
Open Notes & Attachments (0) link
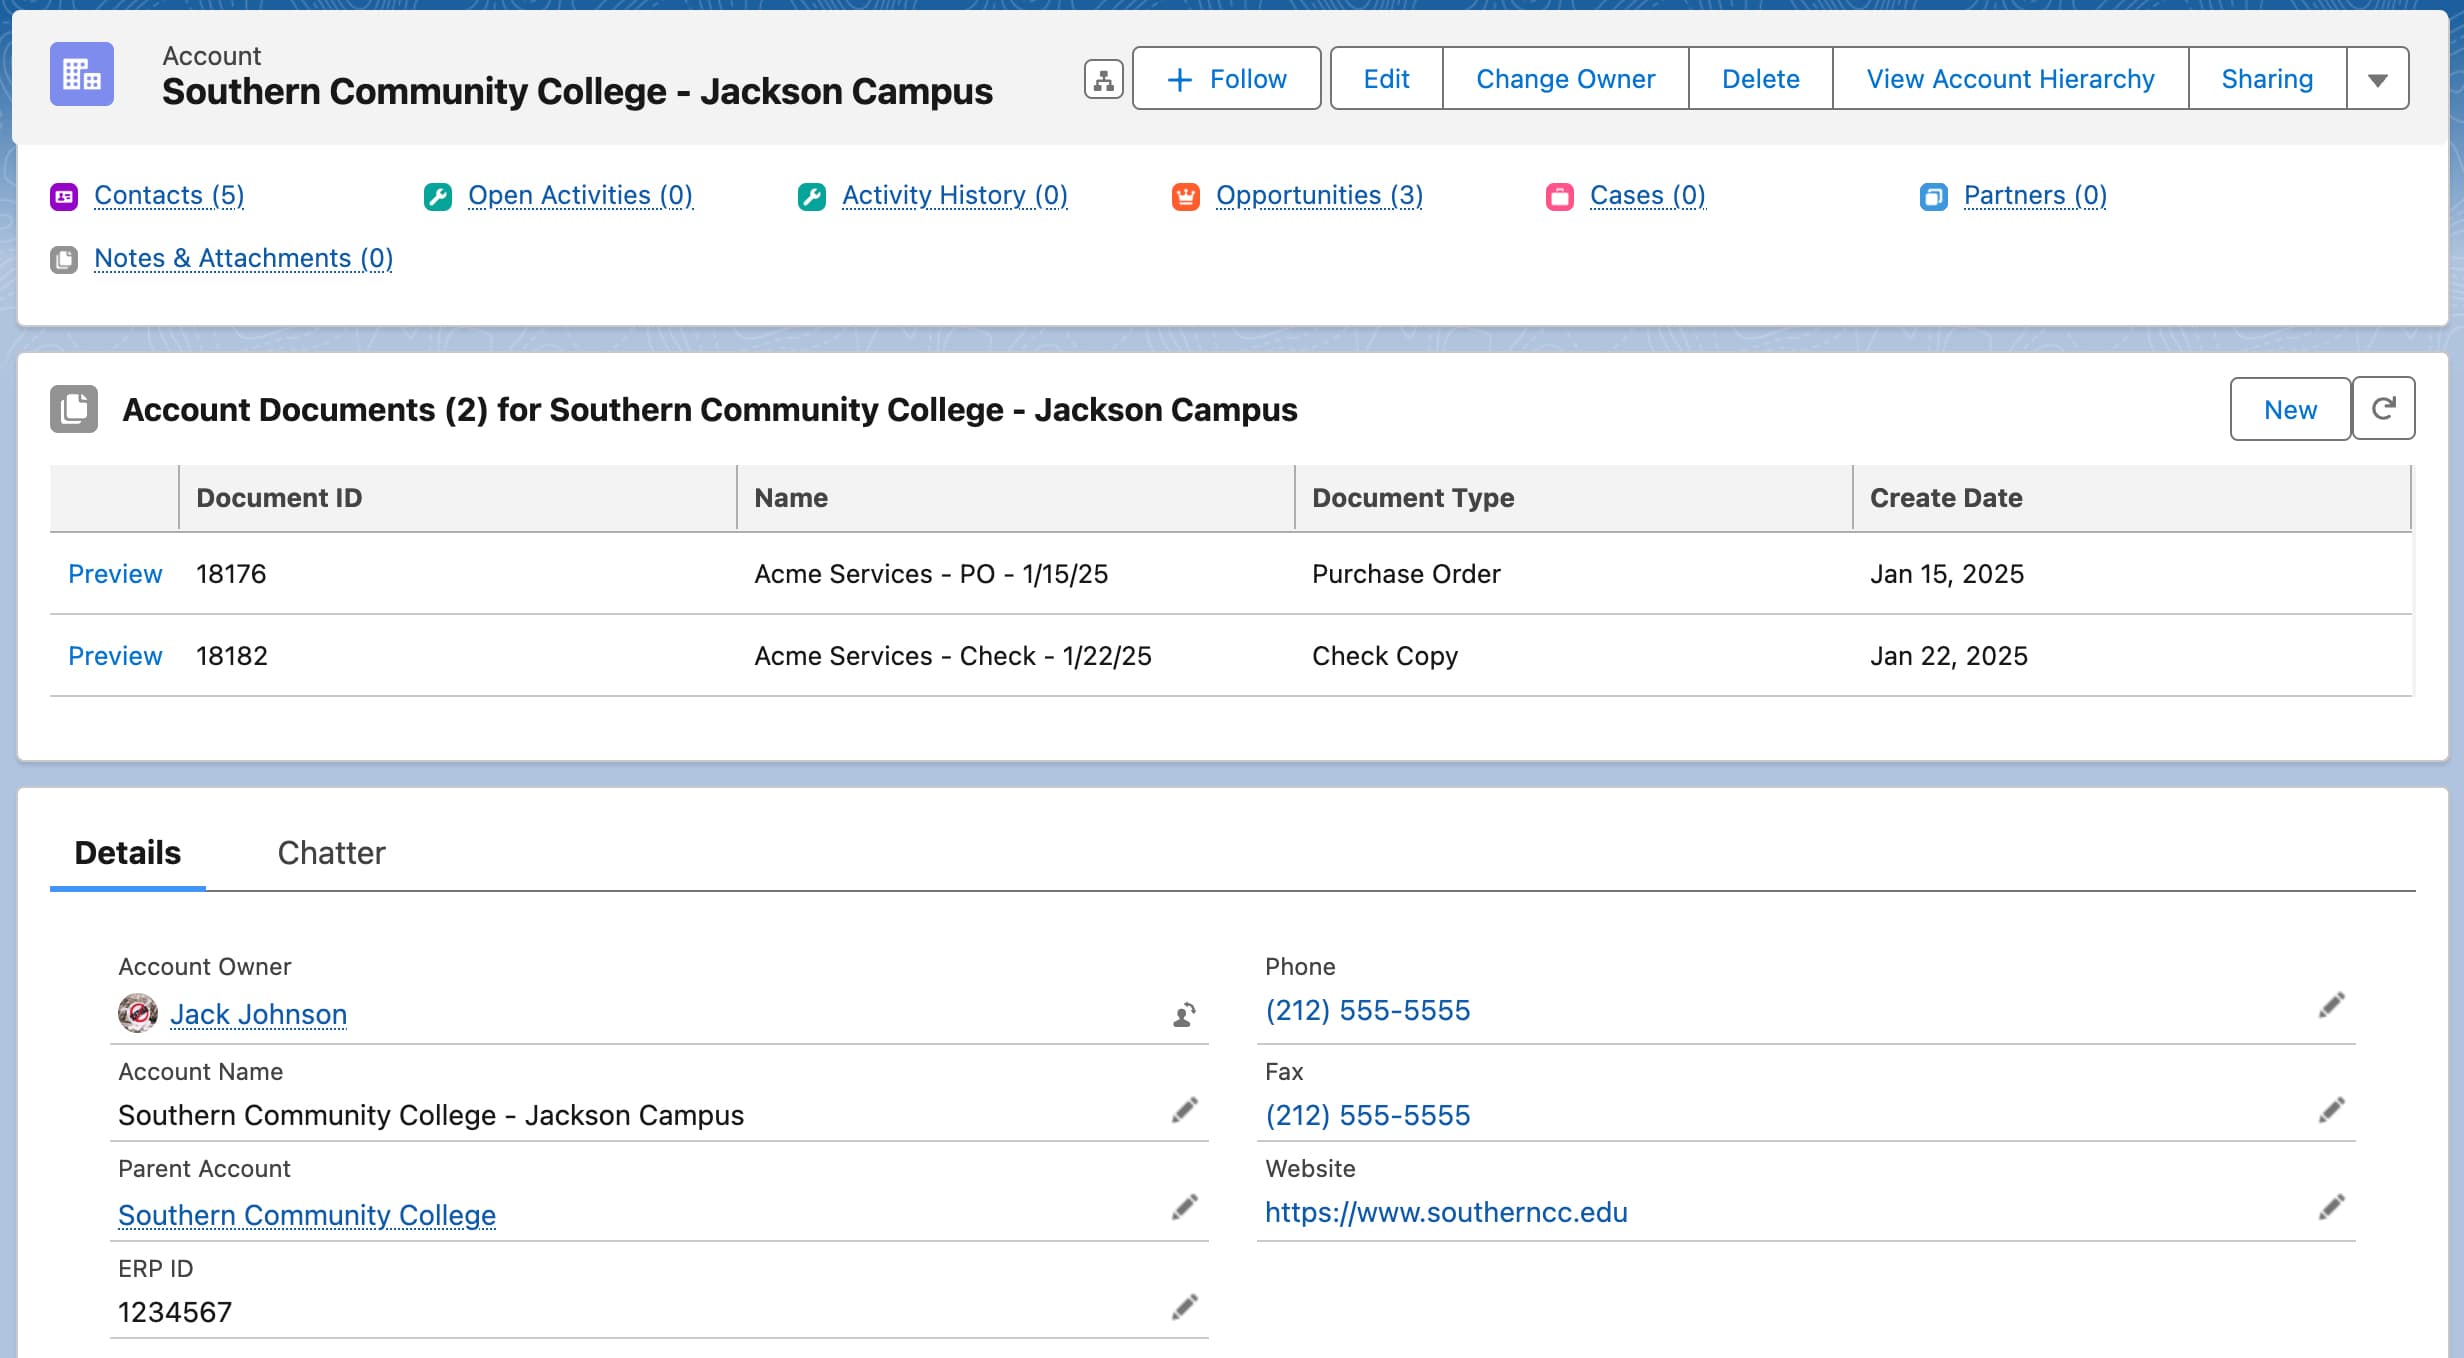(243, 258)
